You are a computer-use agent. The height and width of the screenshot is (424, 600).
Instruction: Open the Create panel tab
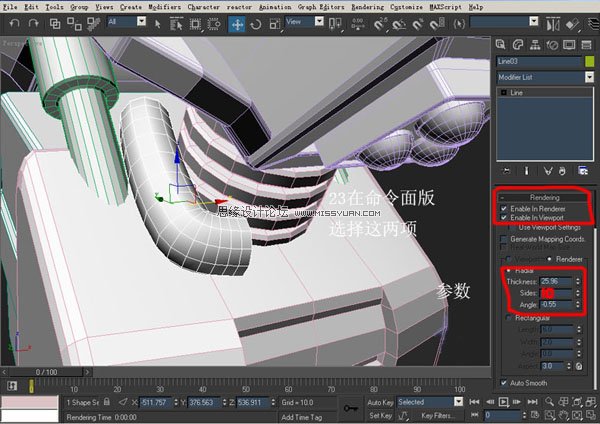click(500, 45)
